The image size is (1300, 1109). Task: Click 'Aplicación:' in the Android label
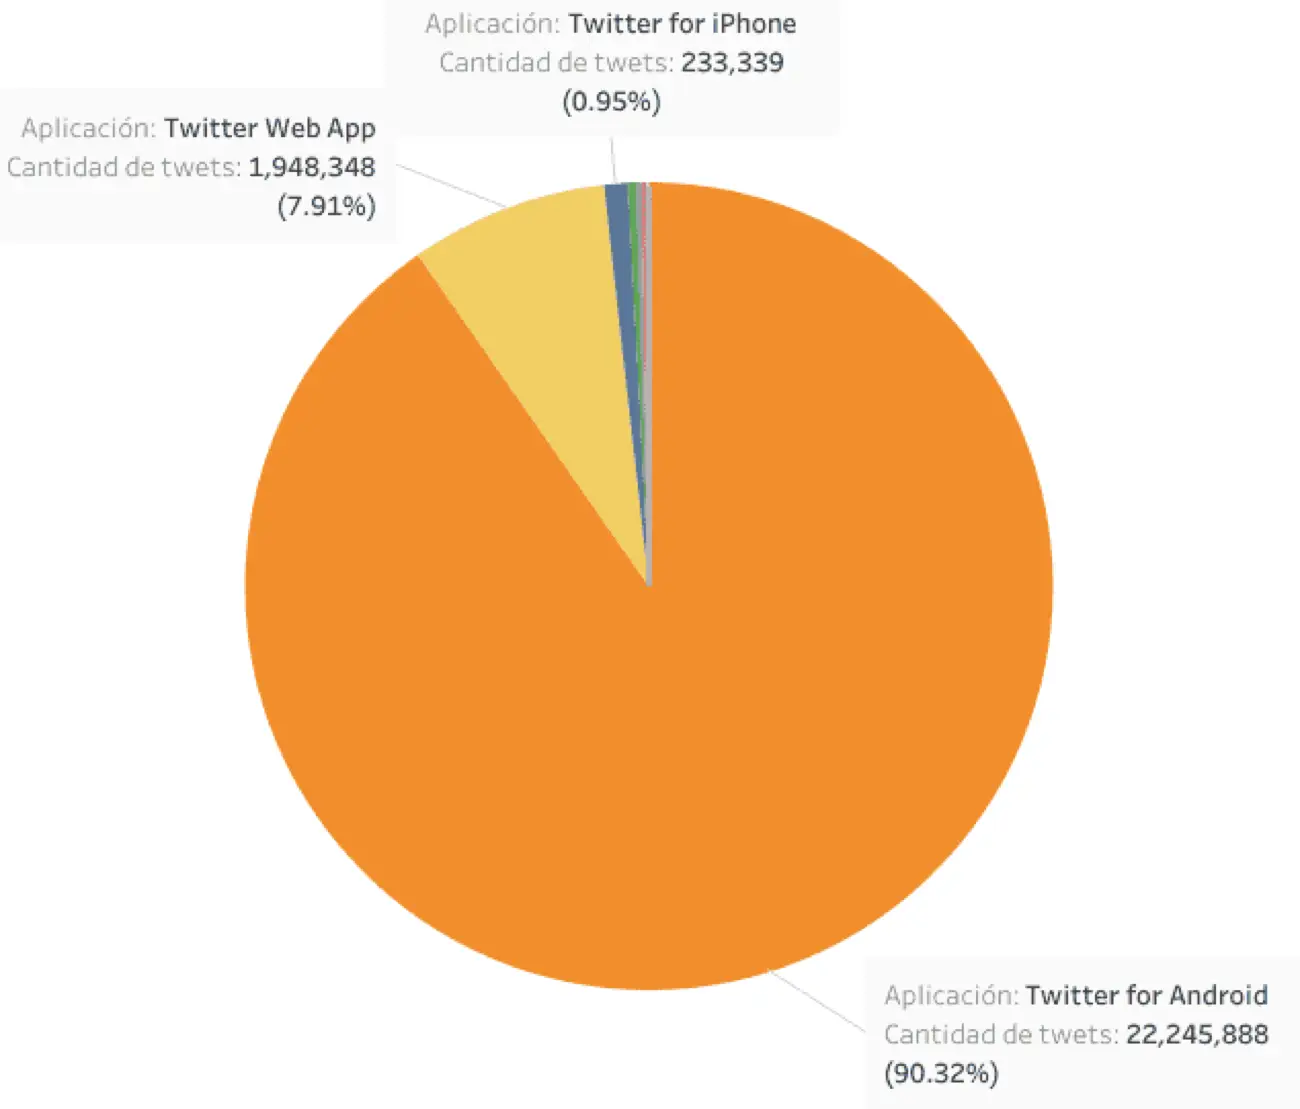coord(951,995)
